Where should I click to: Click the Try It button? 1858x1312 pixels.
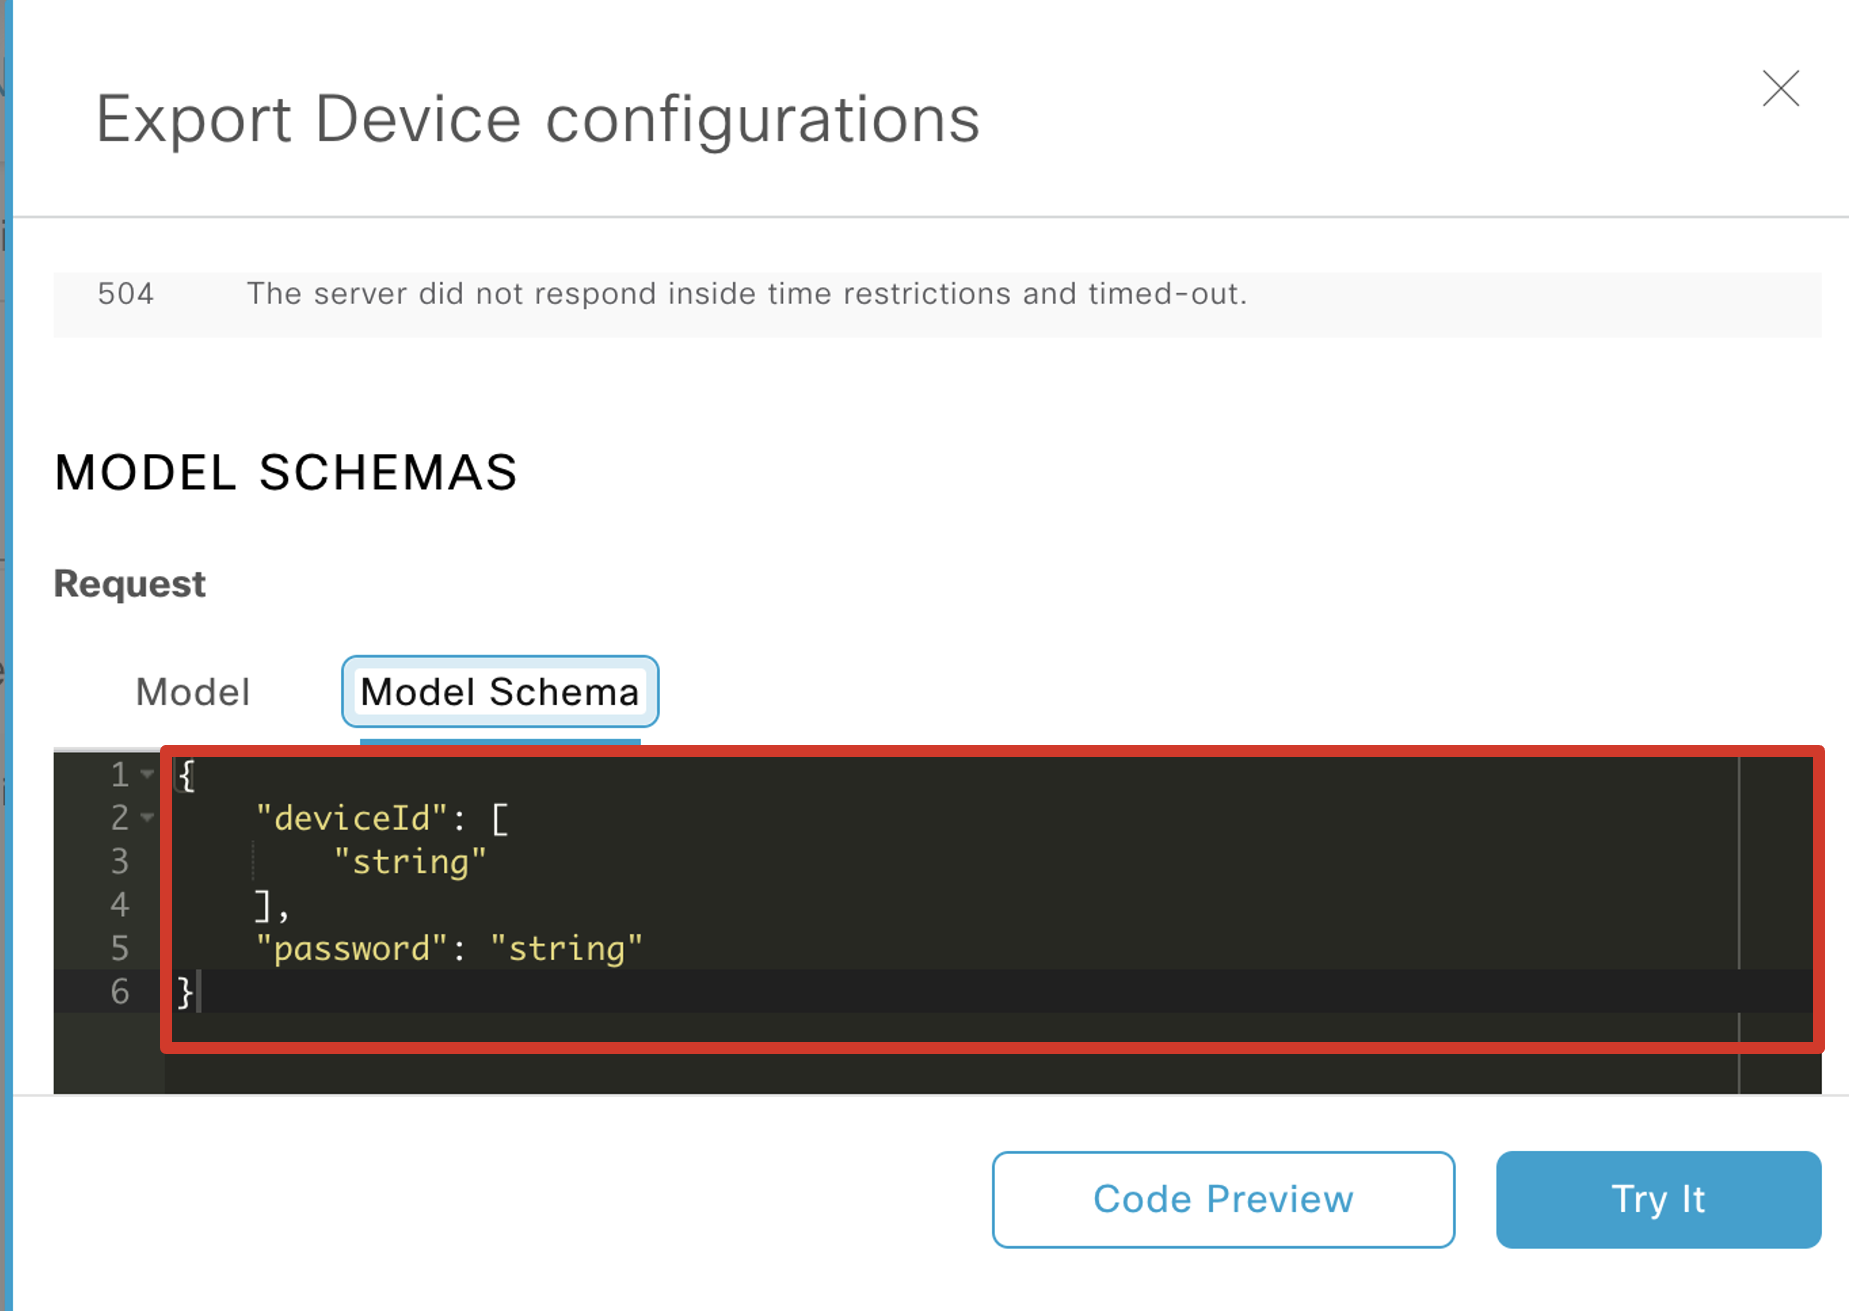tap(1657, 1200)
